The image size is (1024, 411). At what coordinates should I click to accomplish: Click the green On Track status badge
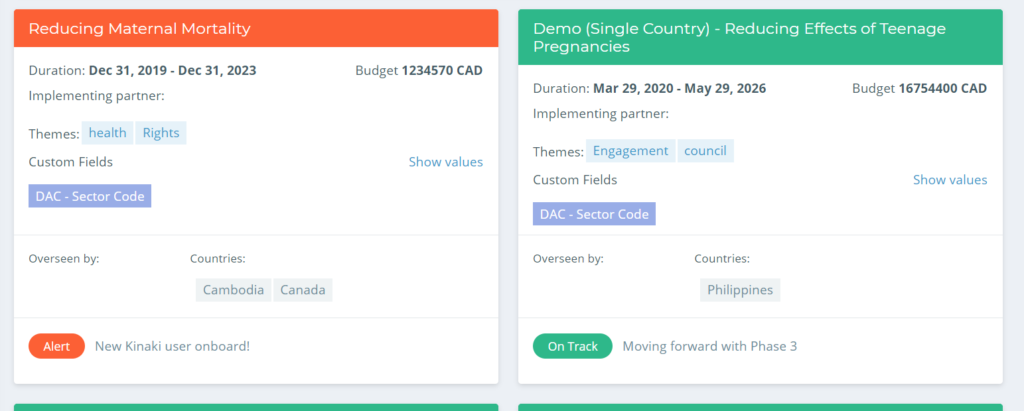pos(573,346)
